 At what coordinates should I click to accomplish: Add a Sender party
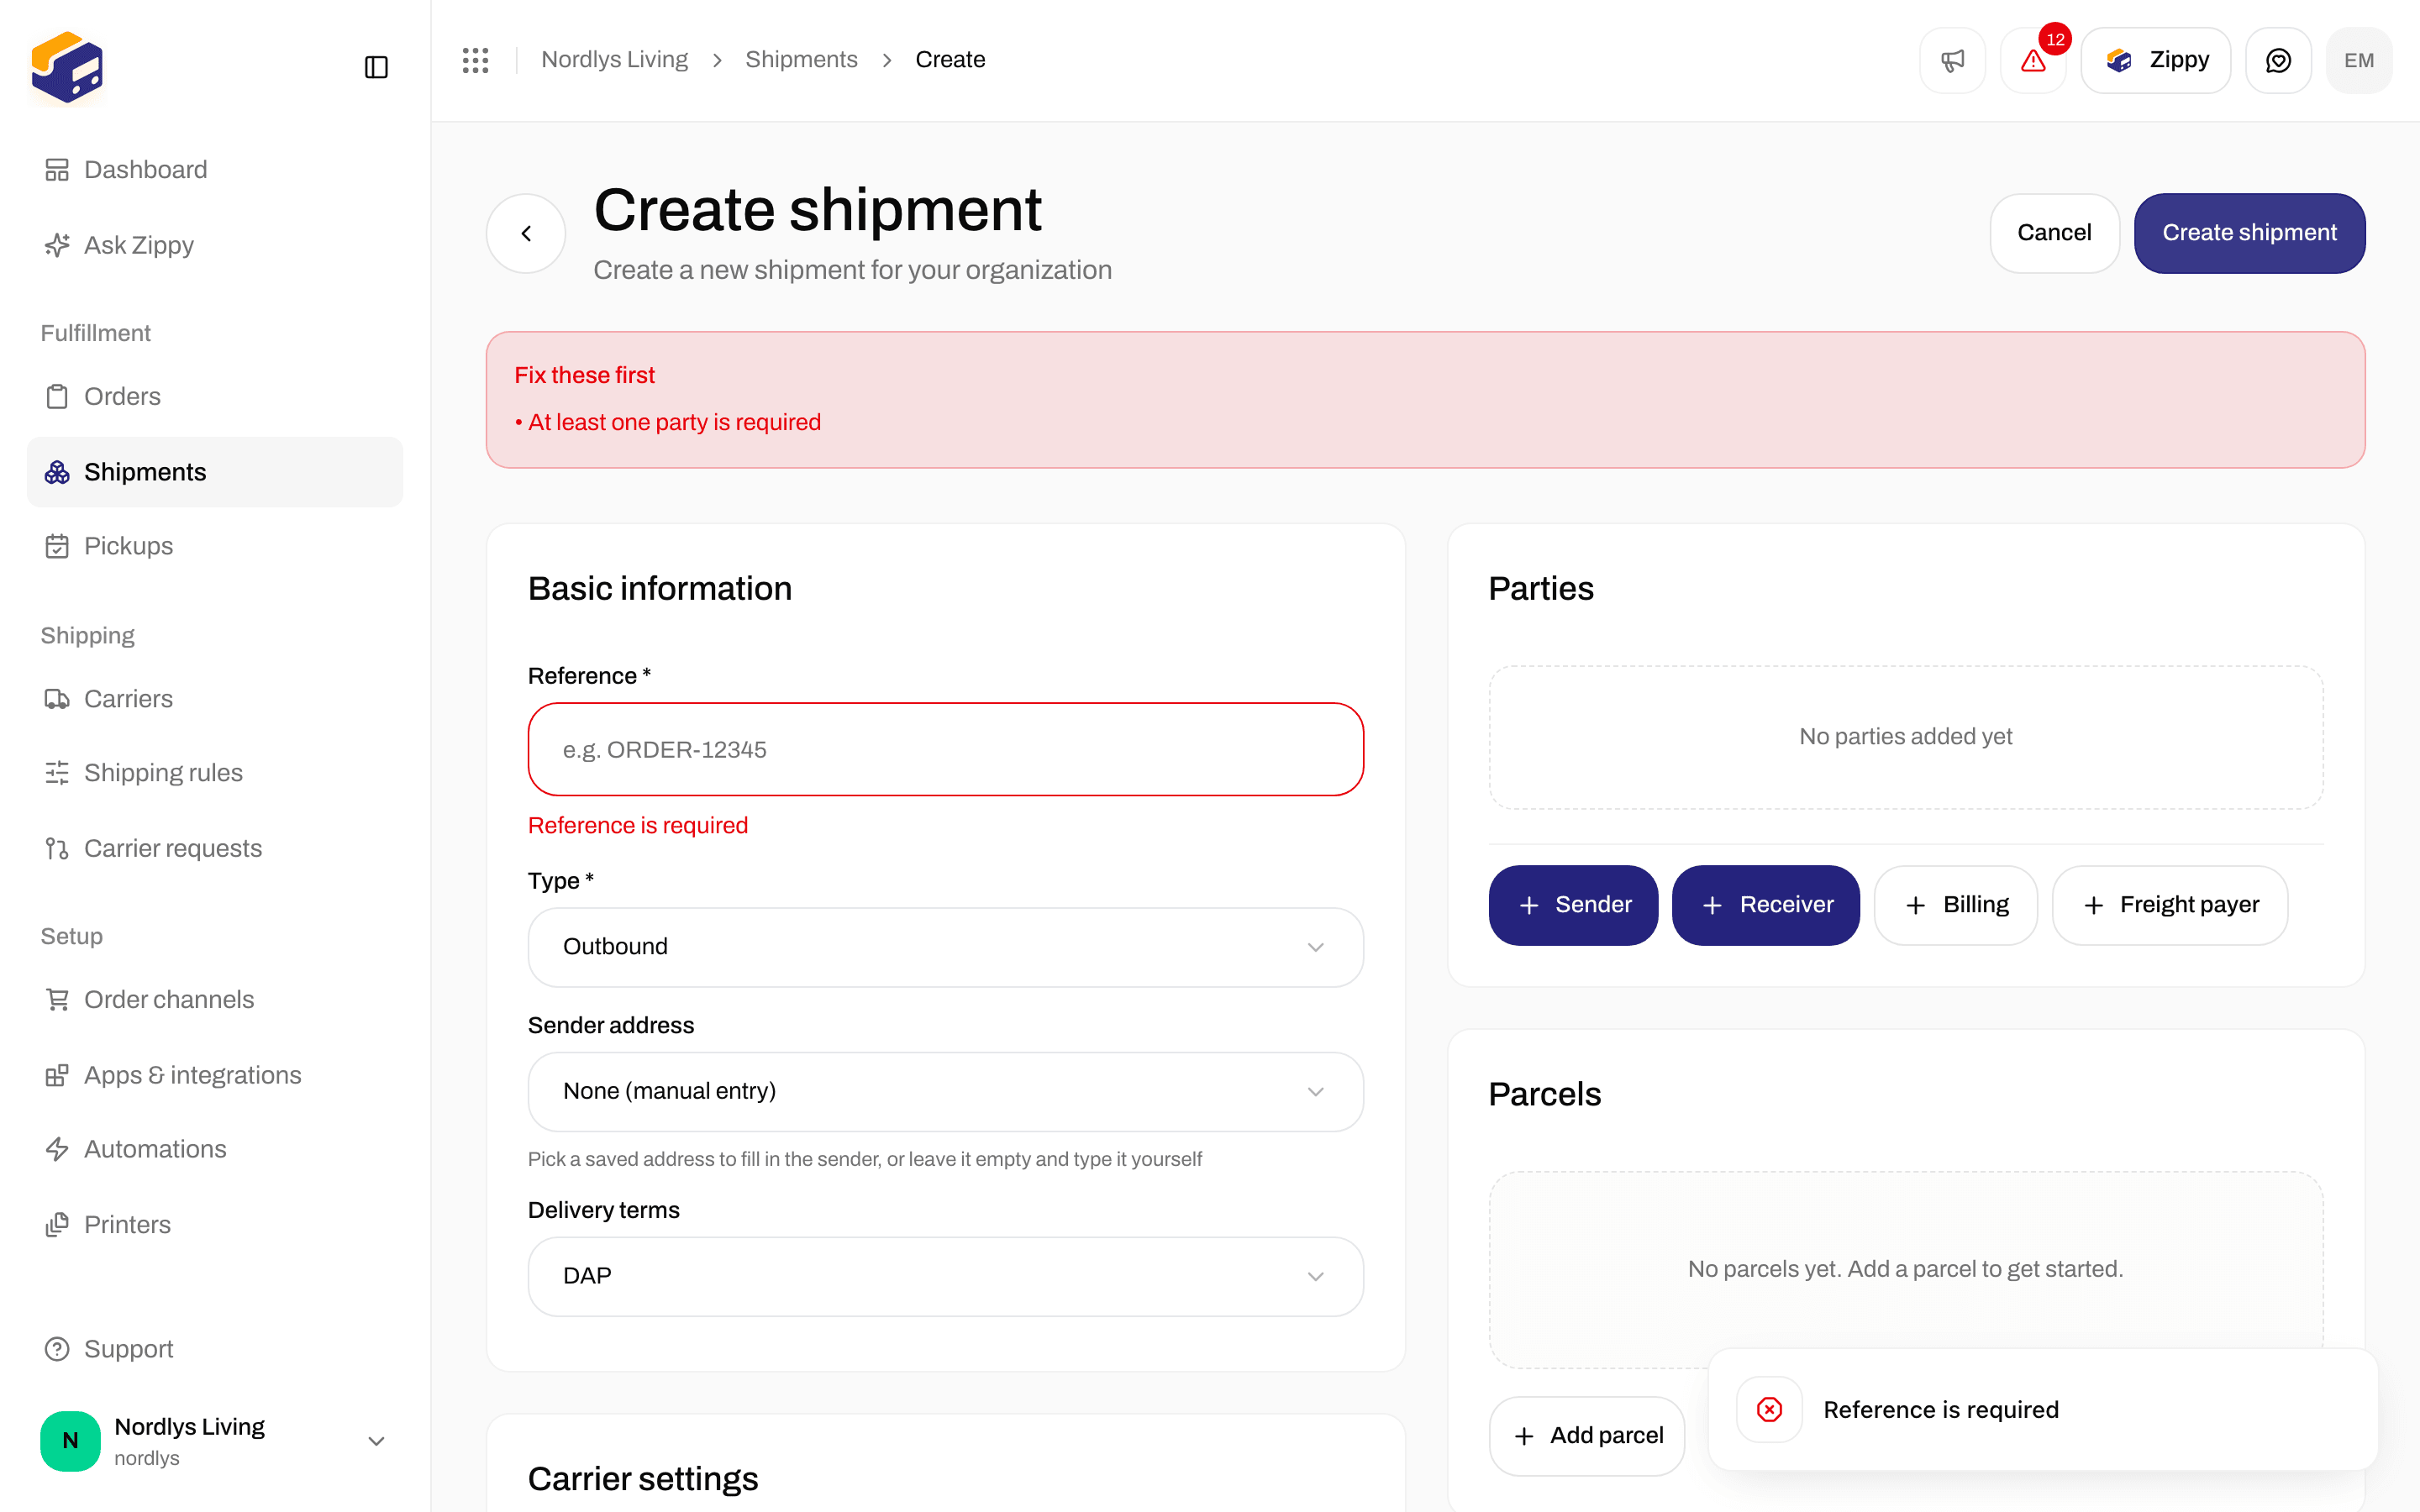click(1573, 905)
